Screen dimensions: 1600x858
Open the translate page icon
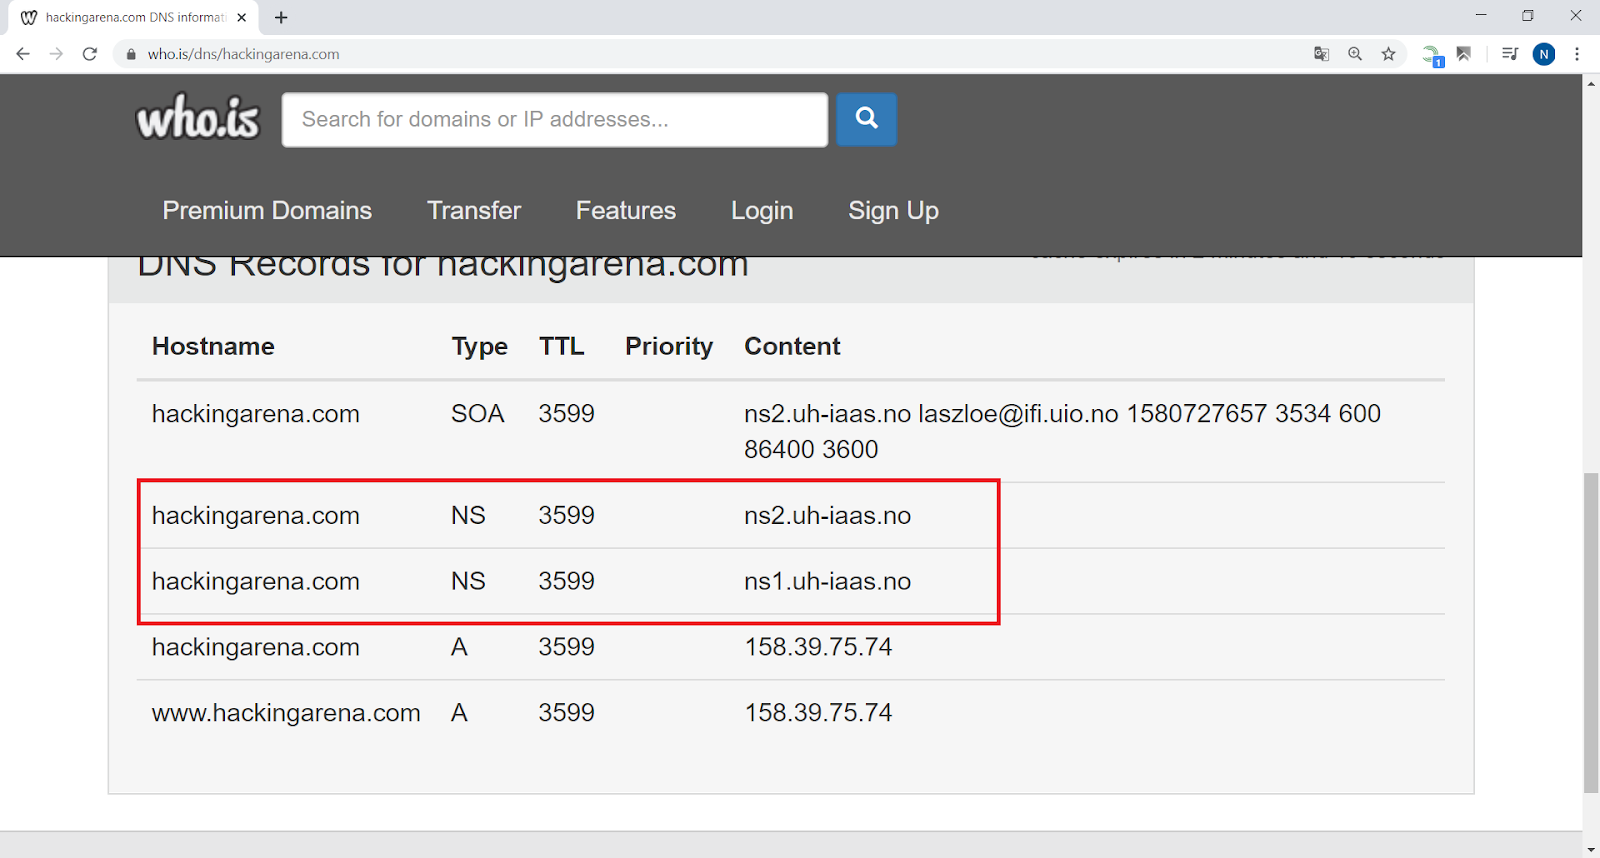coord(1321,54)
